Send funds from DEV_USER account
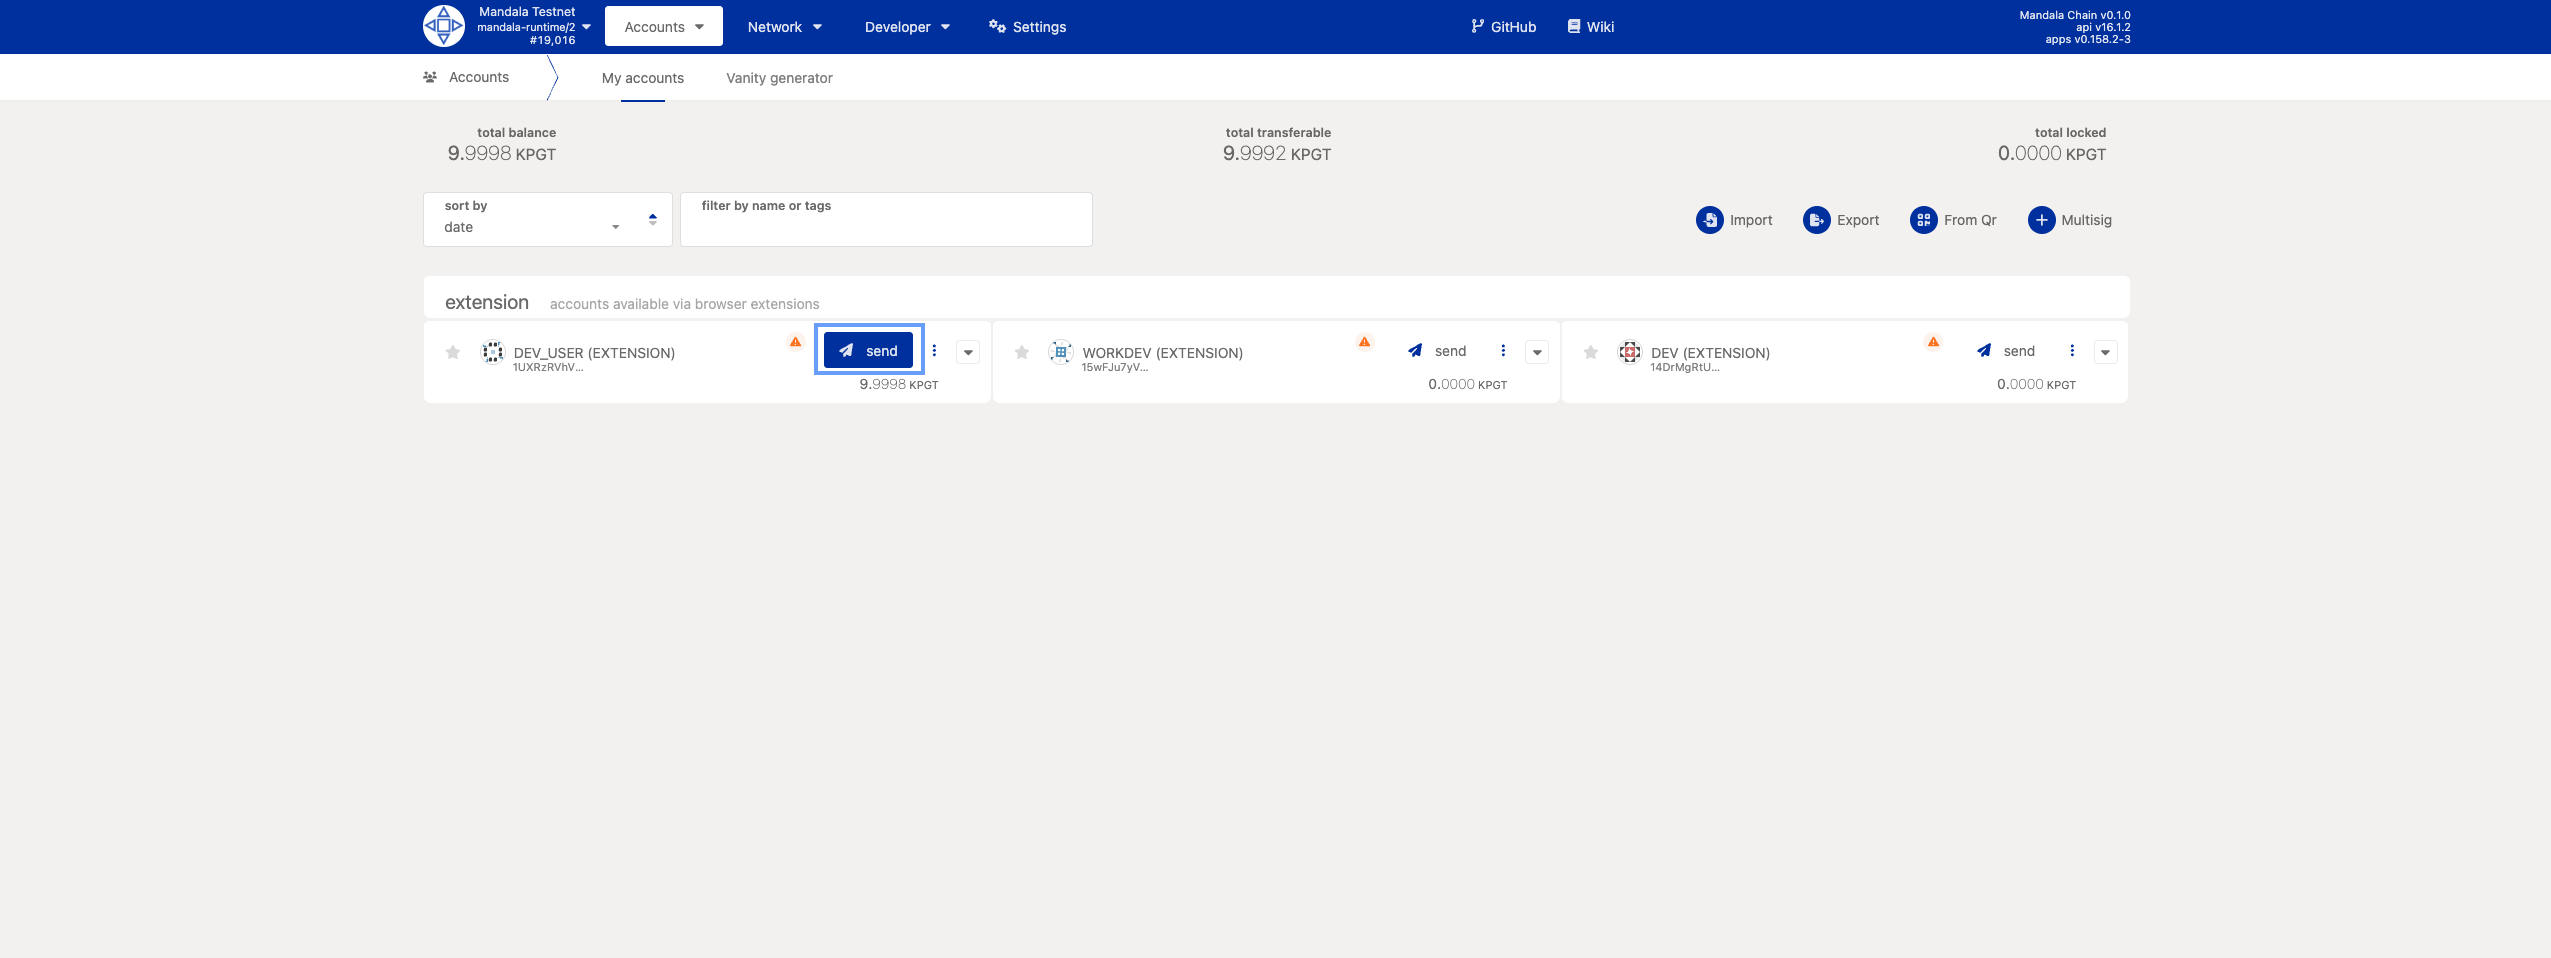 click(x=868, y=350)
